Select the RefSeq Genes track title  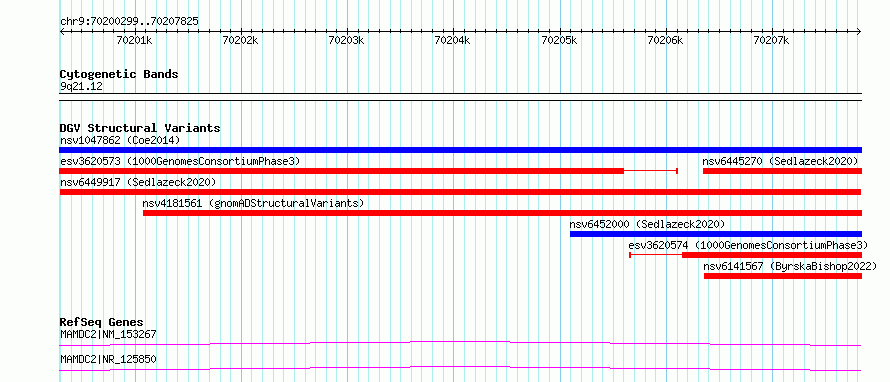tap(102, 323)
